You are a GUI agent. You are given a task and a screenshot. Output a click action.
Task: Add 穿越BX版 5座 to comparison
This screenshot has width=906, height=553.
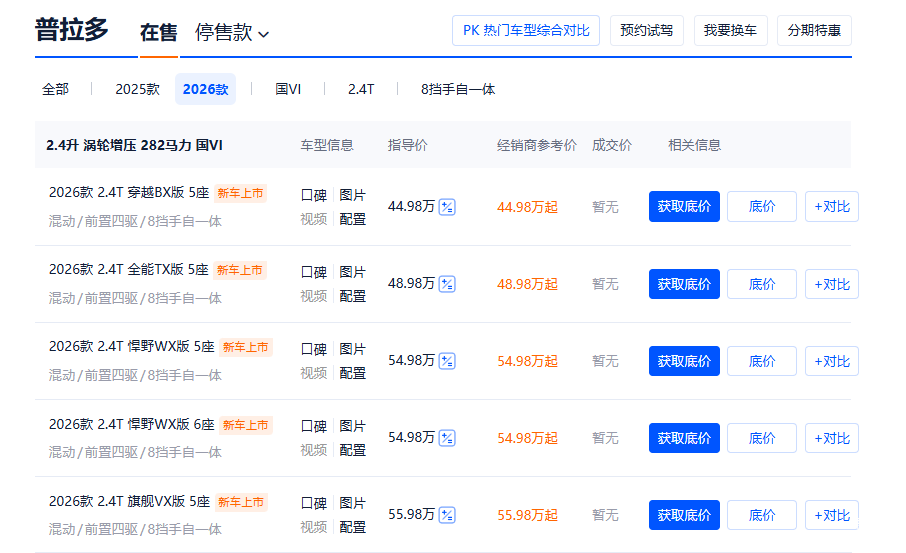click(x=832, y=206)
